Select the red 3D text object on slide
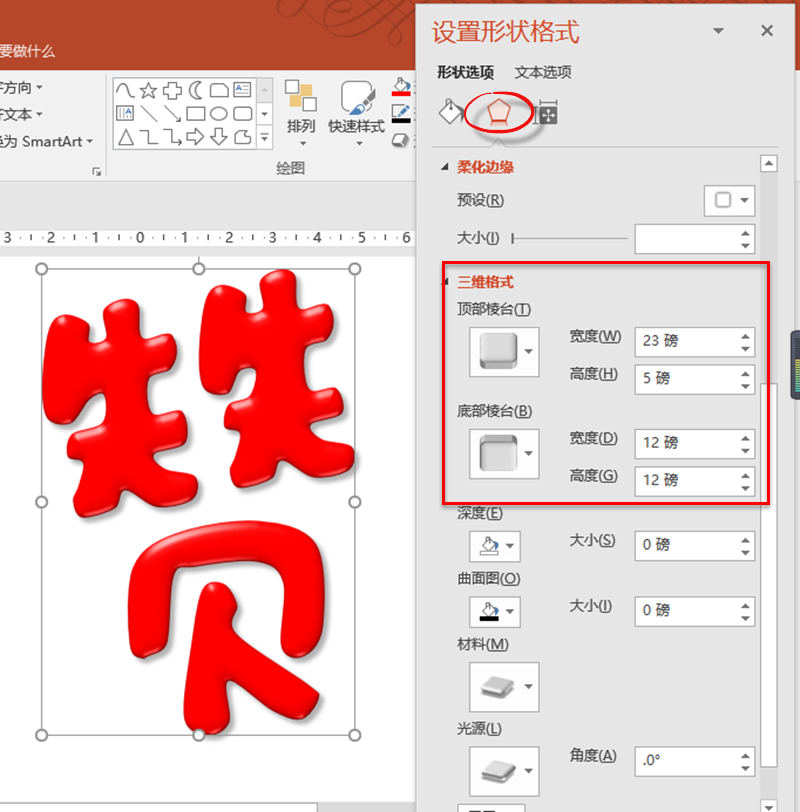Image resolution: width=800 pixels, height=812 pixels. [x=198, y=501]
